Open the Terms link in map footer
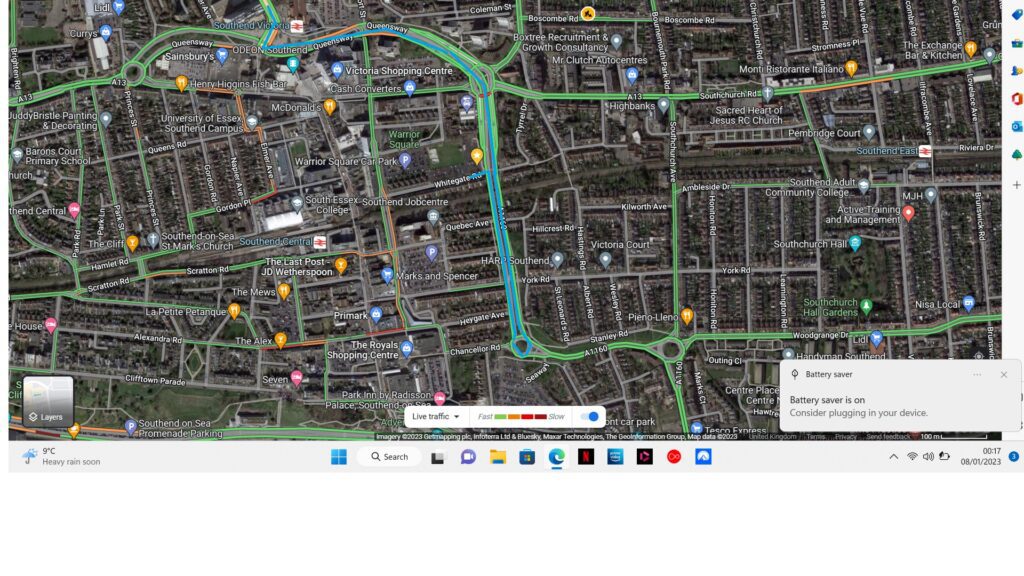Viewport: 1024px width, 576px height. click(816, 437)
